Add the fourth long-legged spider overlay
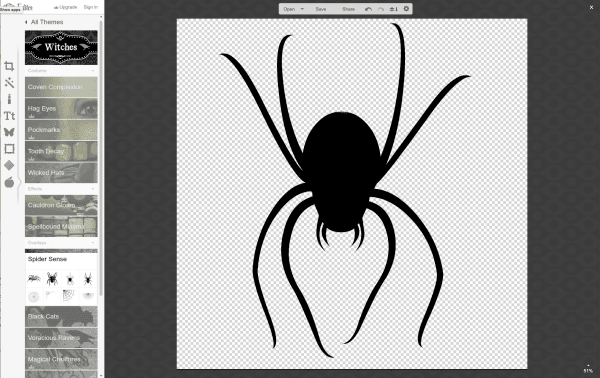Image resolution: width=600 pixels, height=378 pixels. tap(88, 279)
